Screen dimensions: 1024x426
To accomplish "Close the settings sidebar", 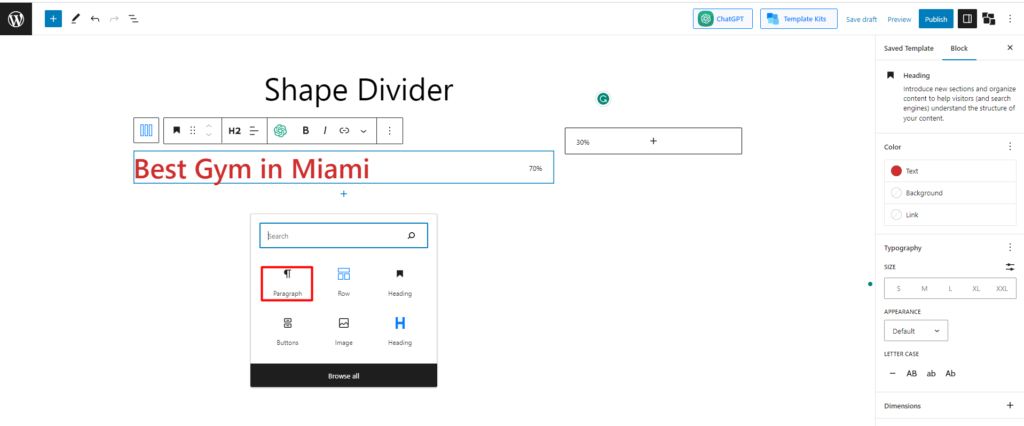I will tap(1010, 48).
